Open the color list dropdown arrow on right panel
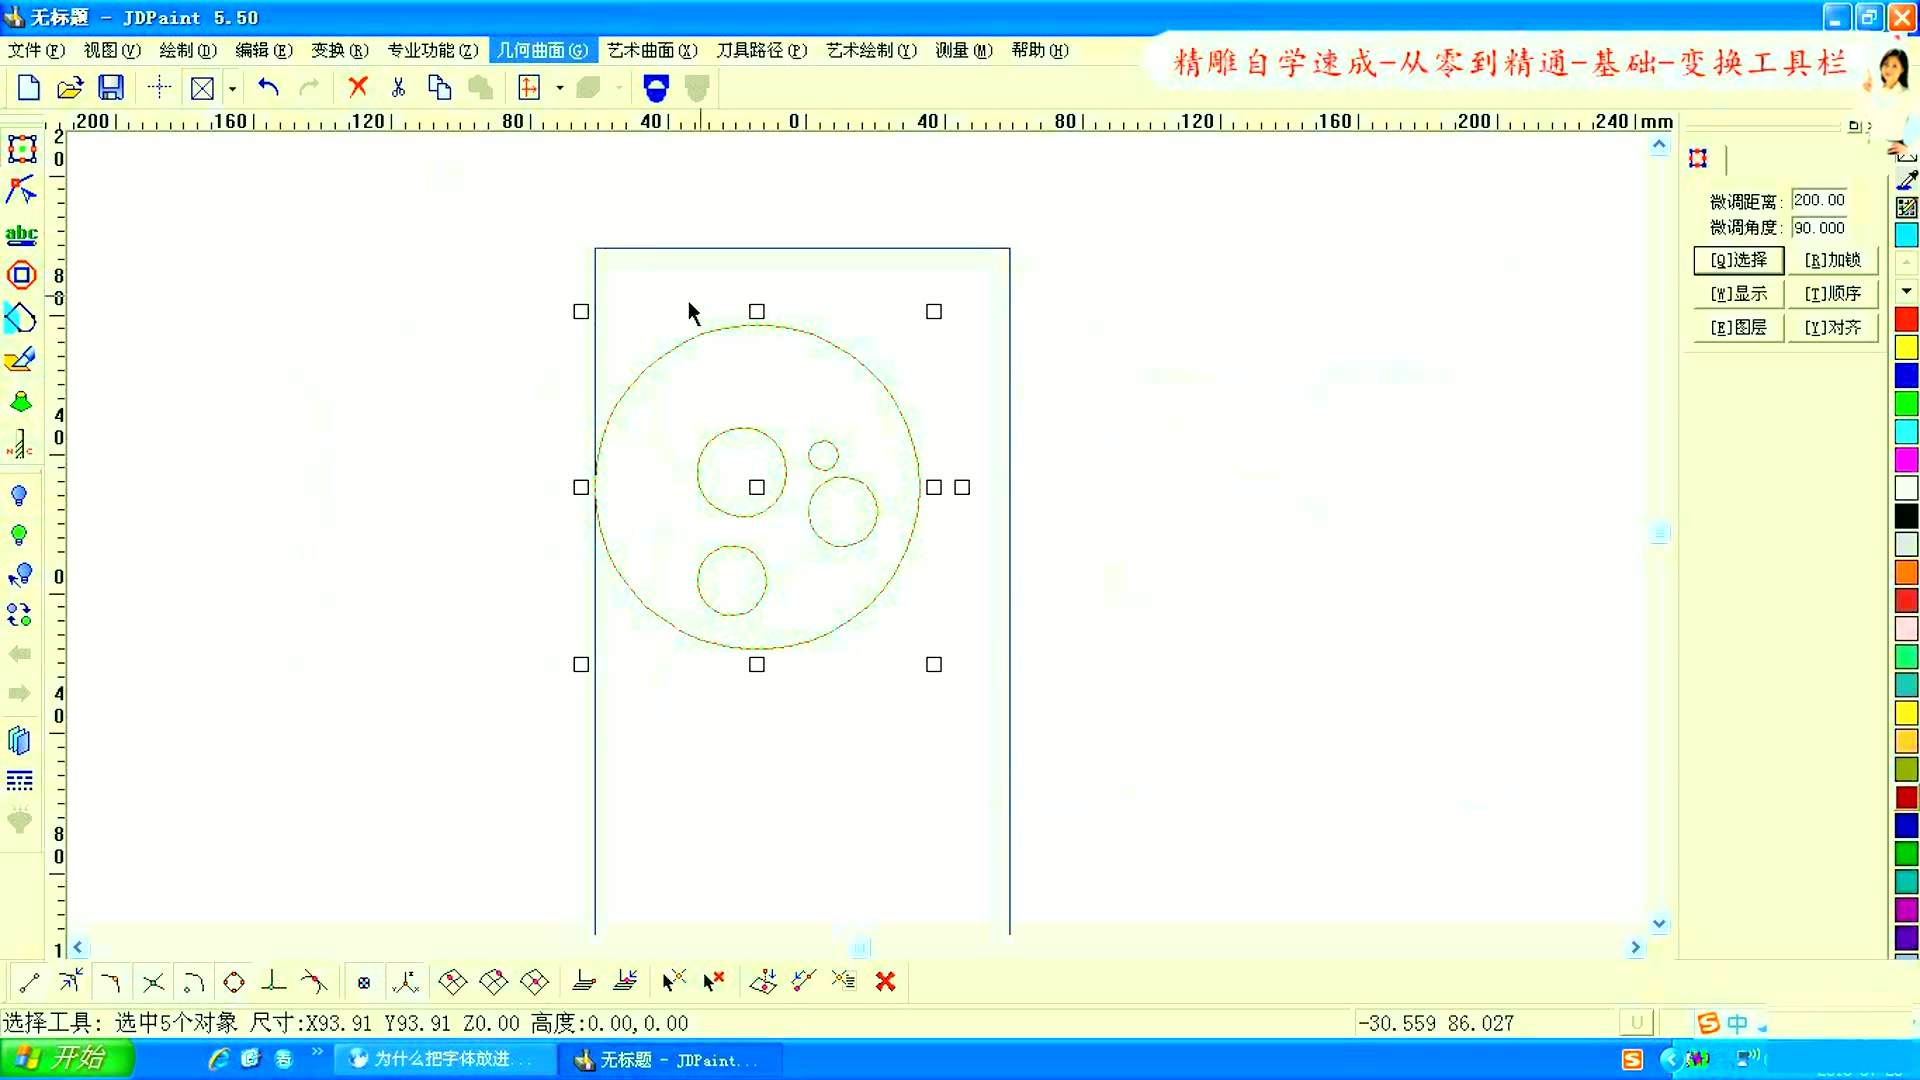1920x1080 pixels. pos(1906,291)
